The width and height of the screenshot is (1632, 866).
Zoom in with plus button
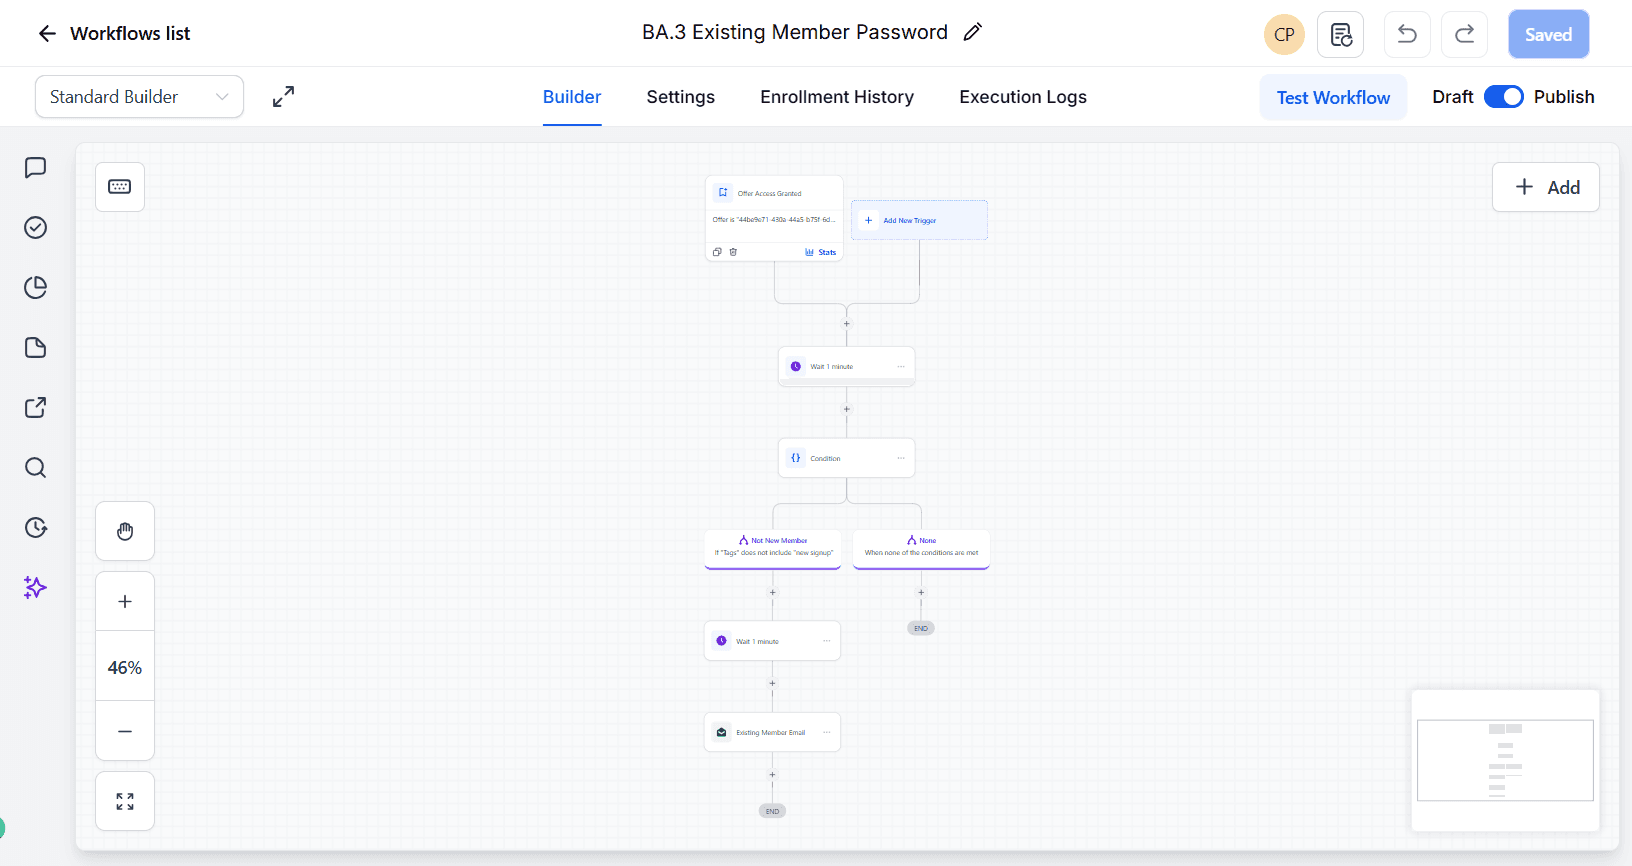tap(125, 601)
